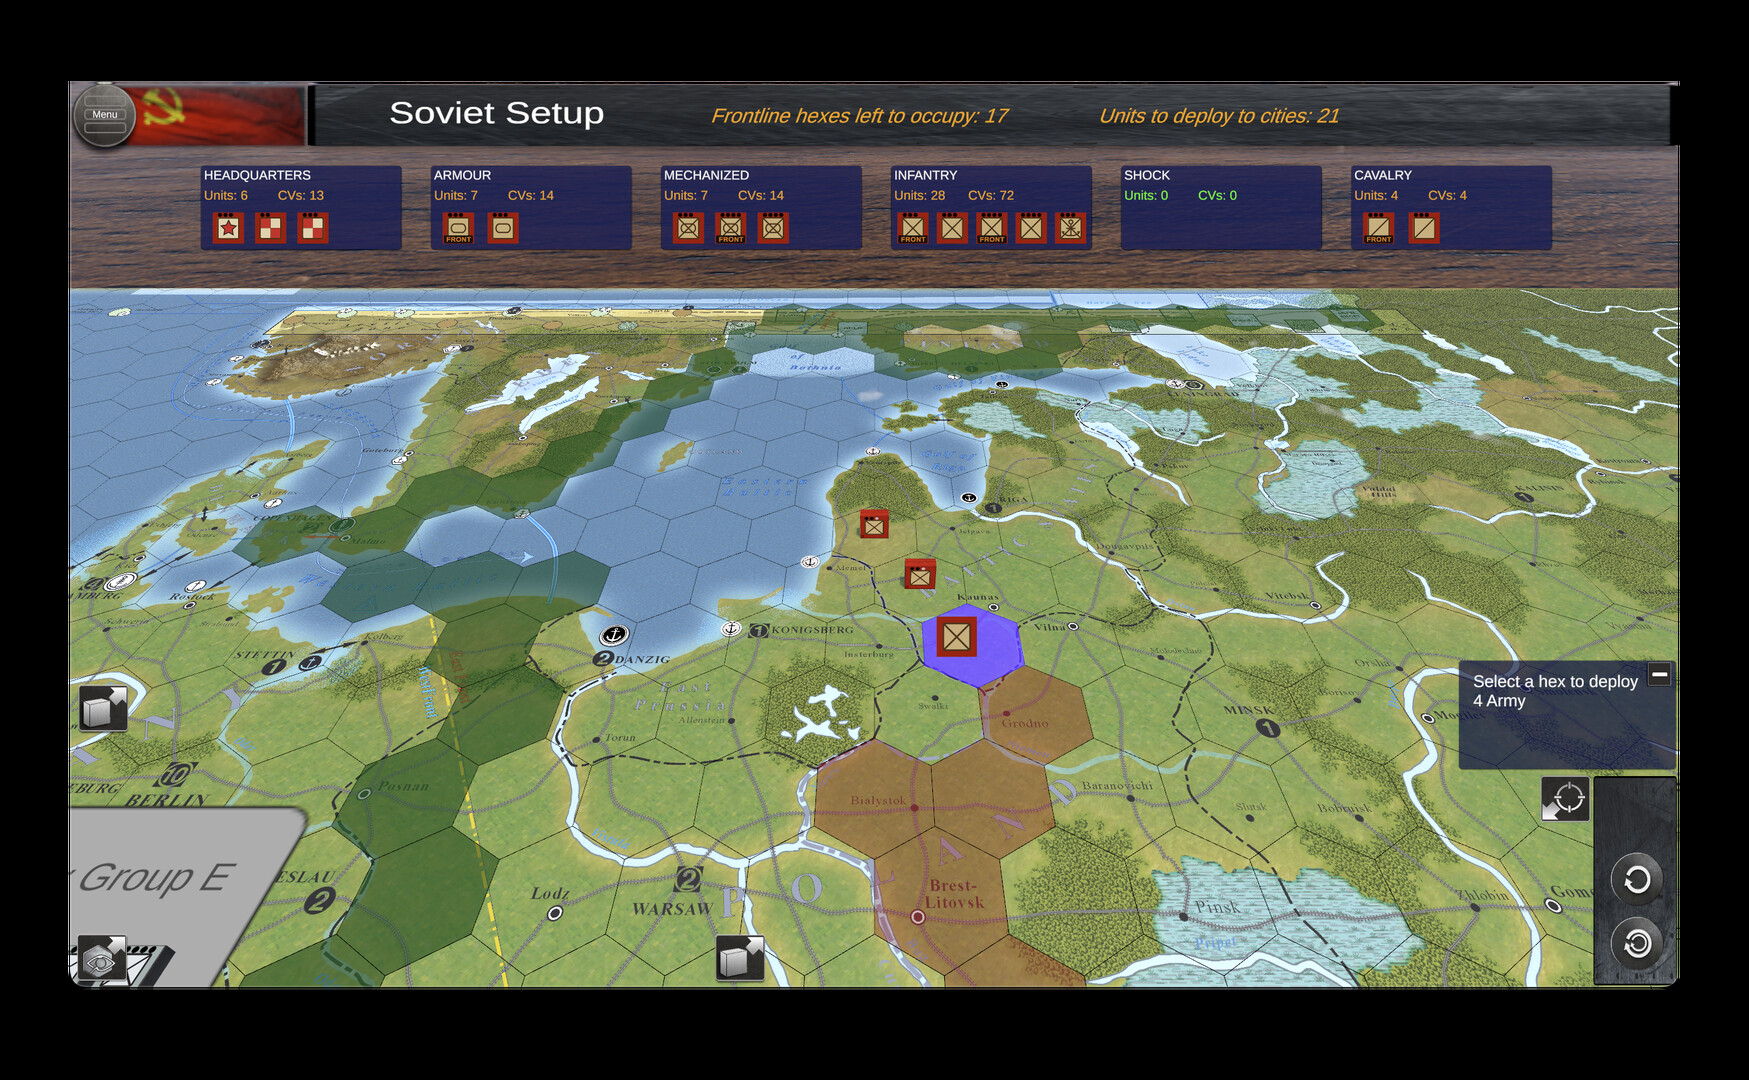This screenshot has height=1080, width=1749.
Task: Choose the first Infantry FRONT unit icon
Action: (x=912, y=228)
